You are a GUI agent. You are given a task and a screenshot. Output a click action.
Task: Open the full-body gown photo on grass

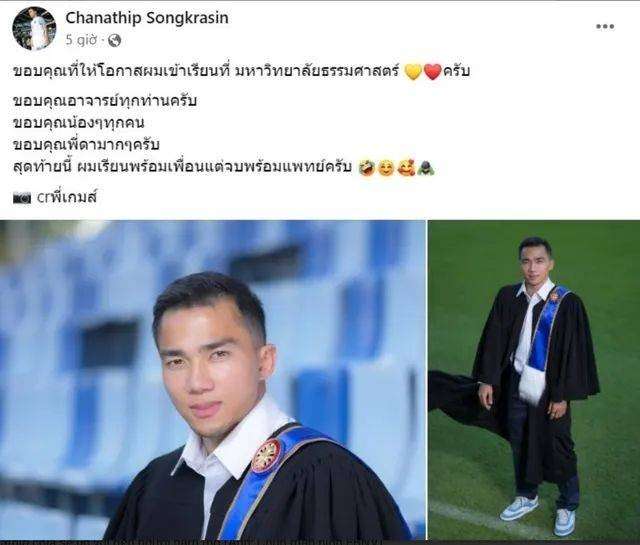click(534, 380)
